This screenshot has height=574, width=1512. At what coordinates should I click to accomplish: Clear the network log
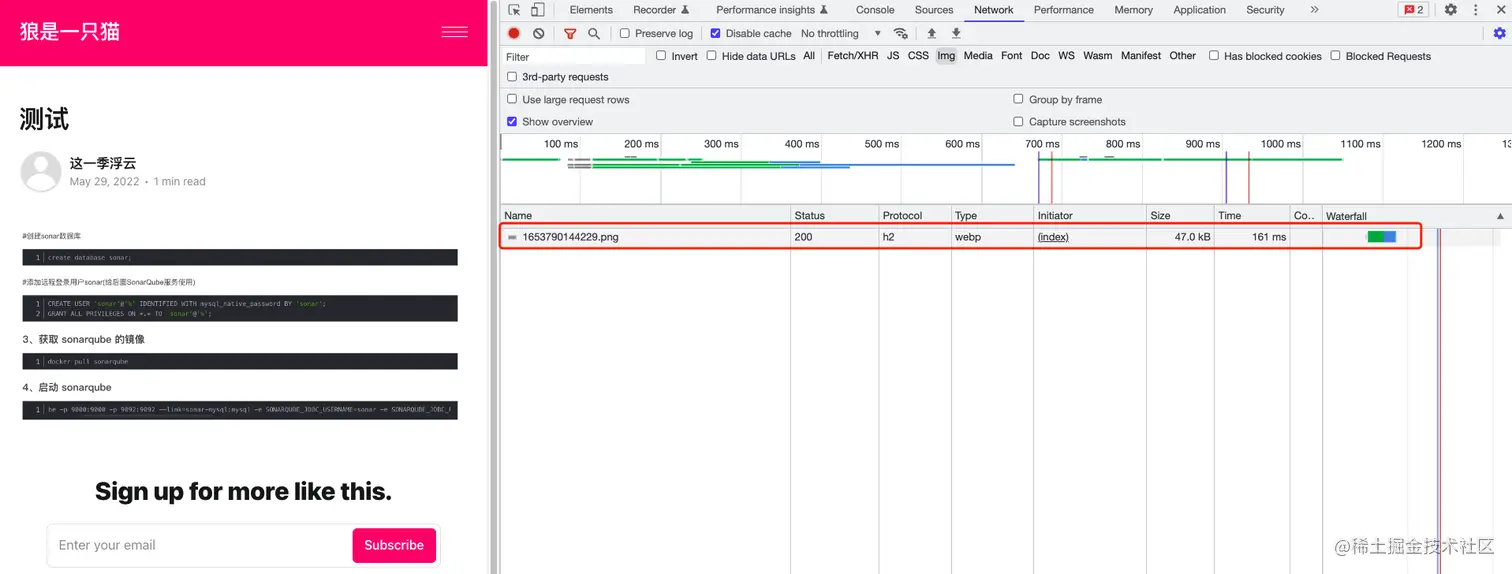coord(539,33)
